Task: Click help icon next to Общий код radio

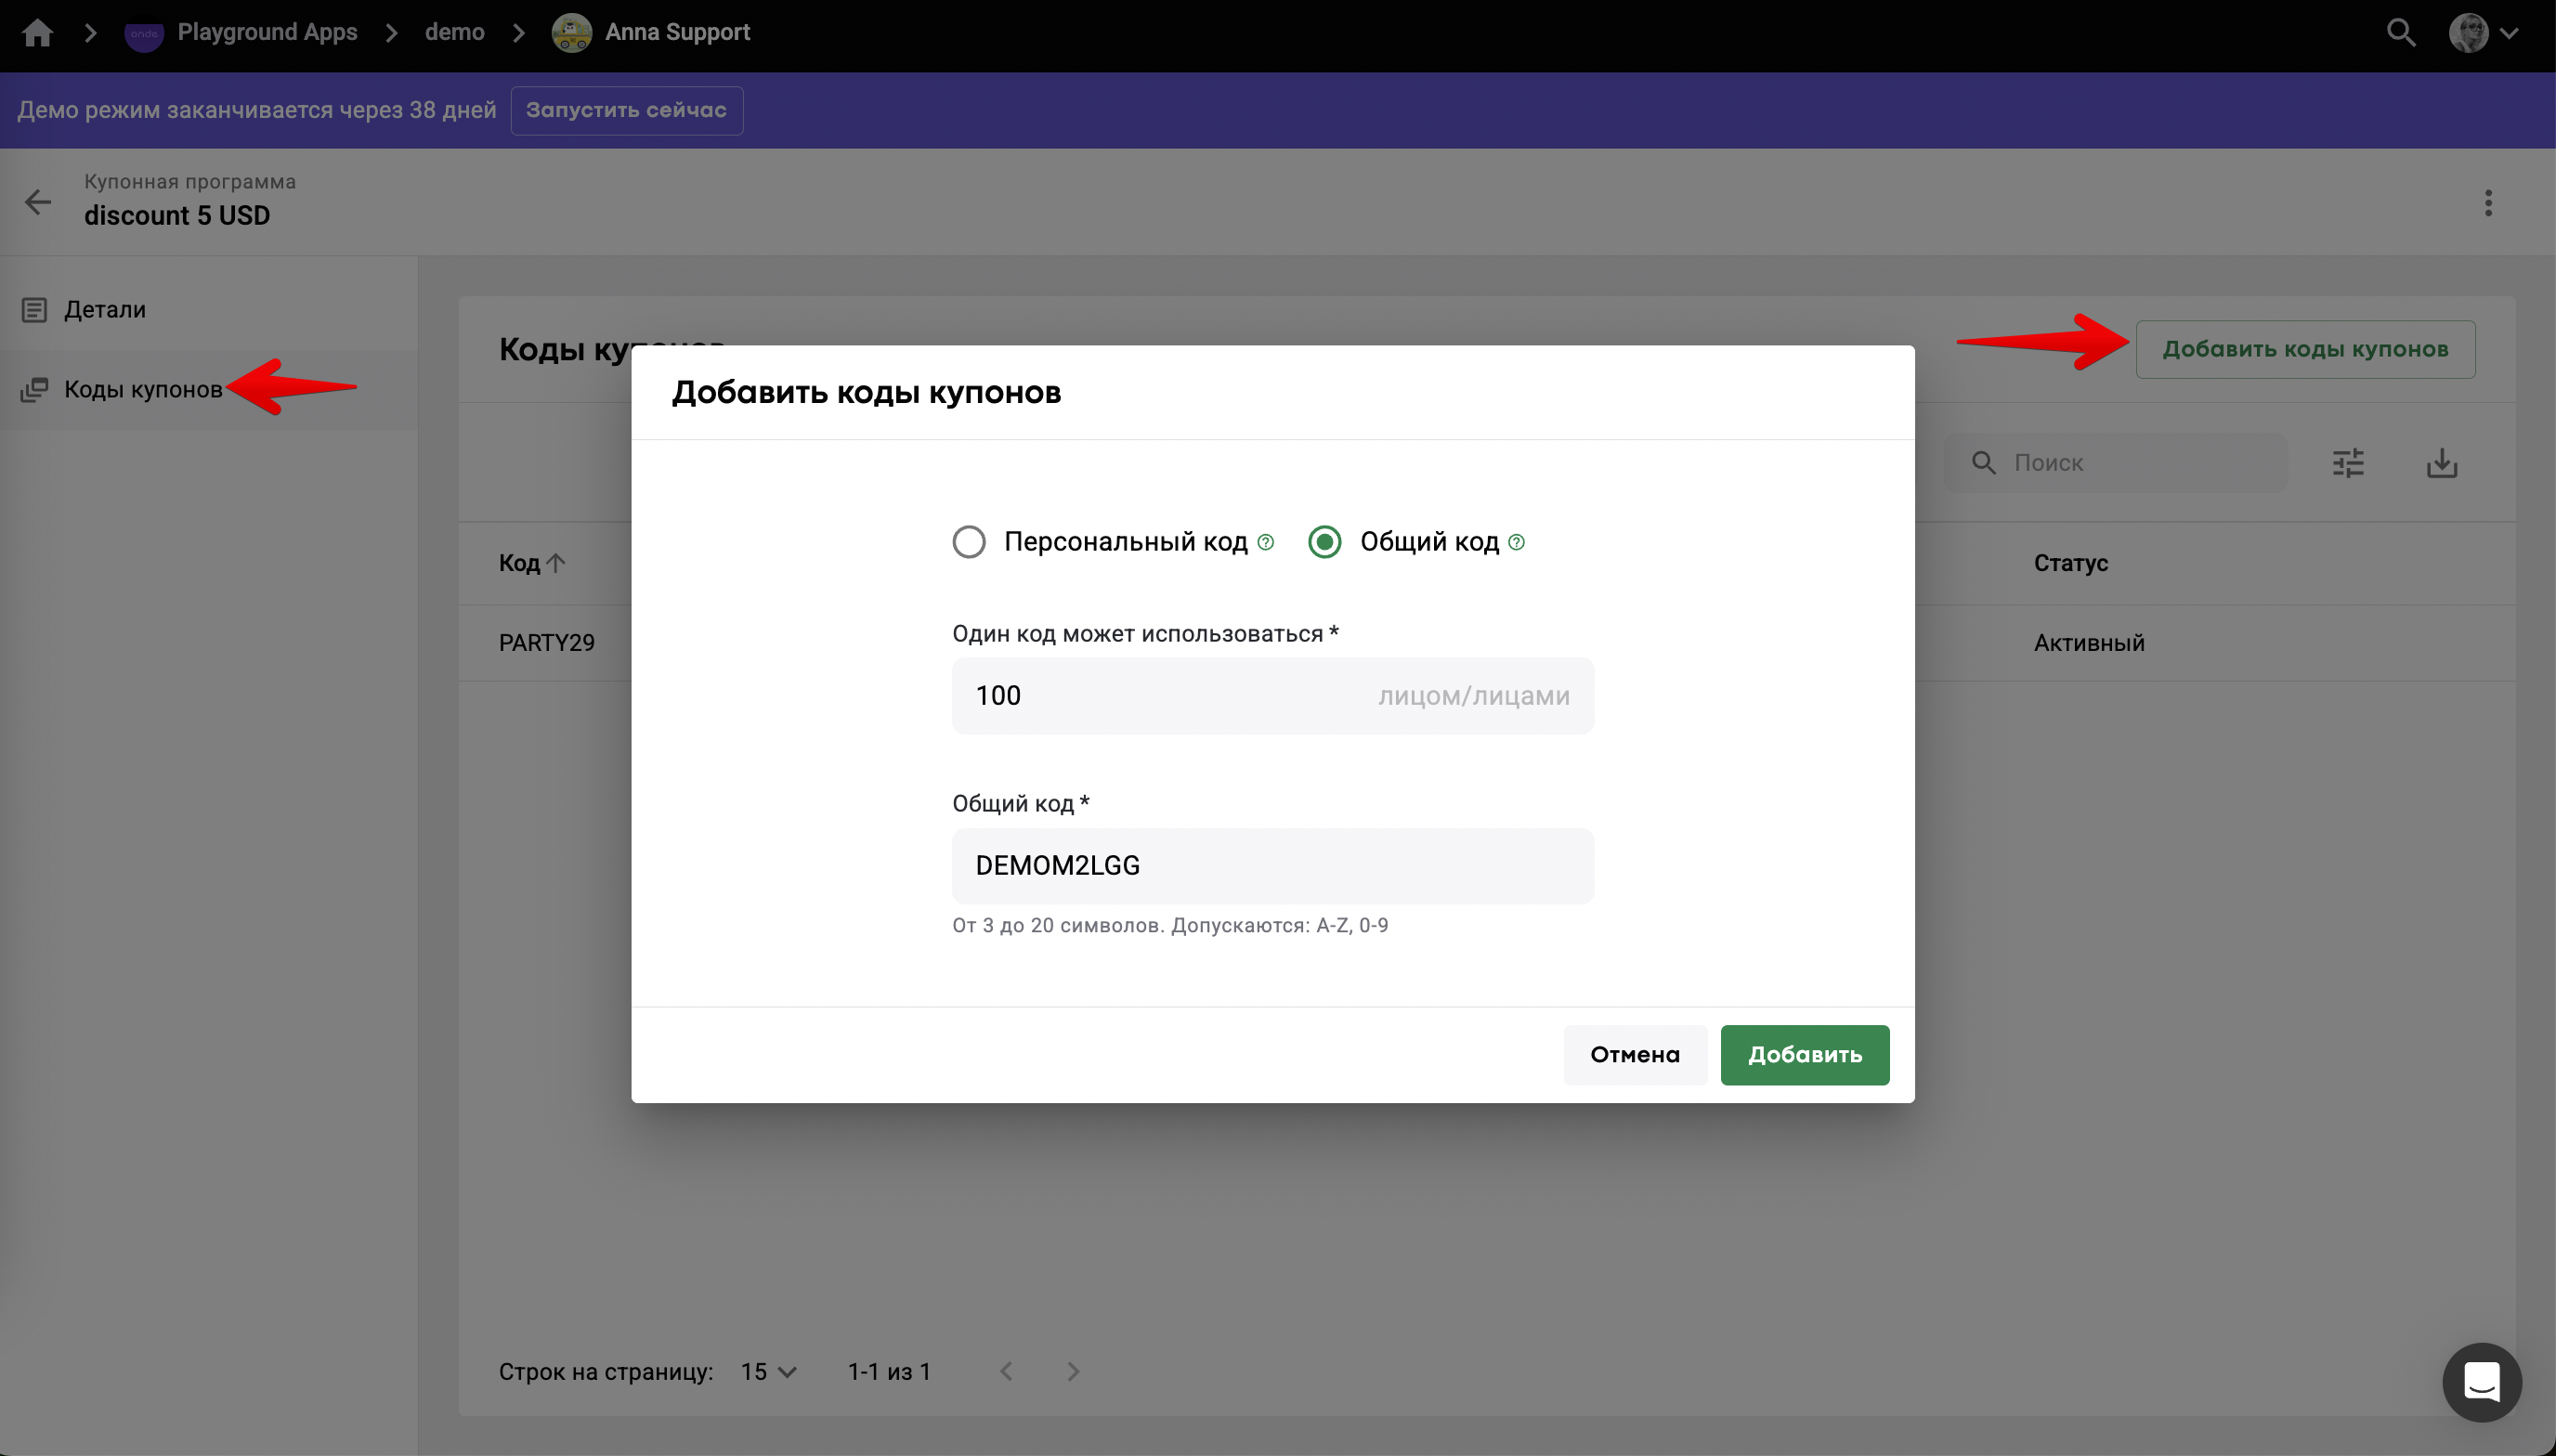Action: coord(1516,542)
